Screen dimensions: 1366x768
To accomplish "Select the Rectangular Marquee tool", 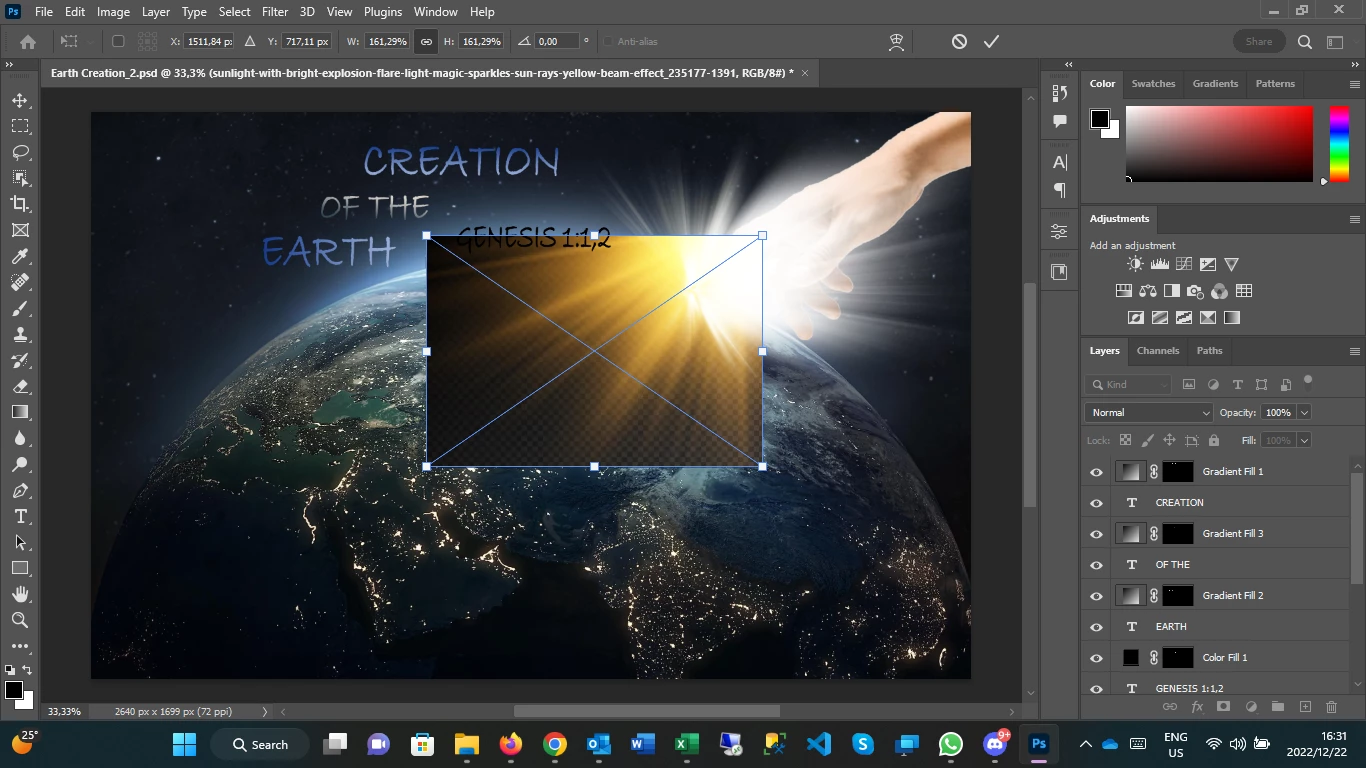I will pos(20,126).
